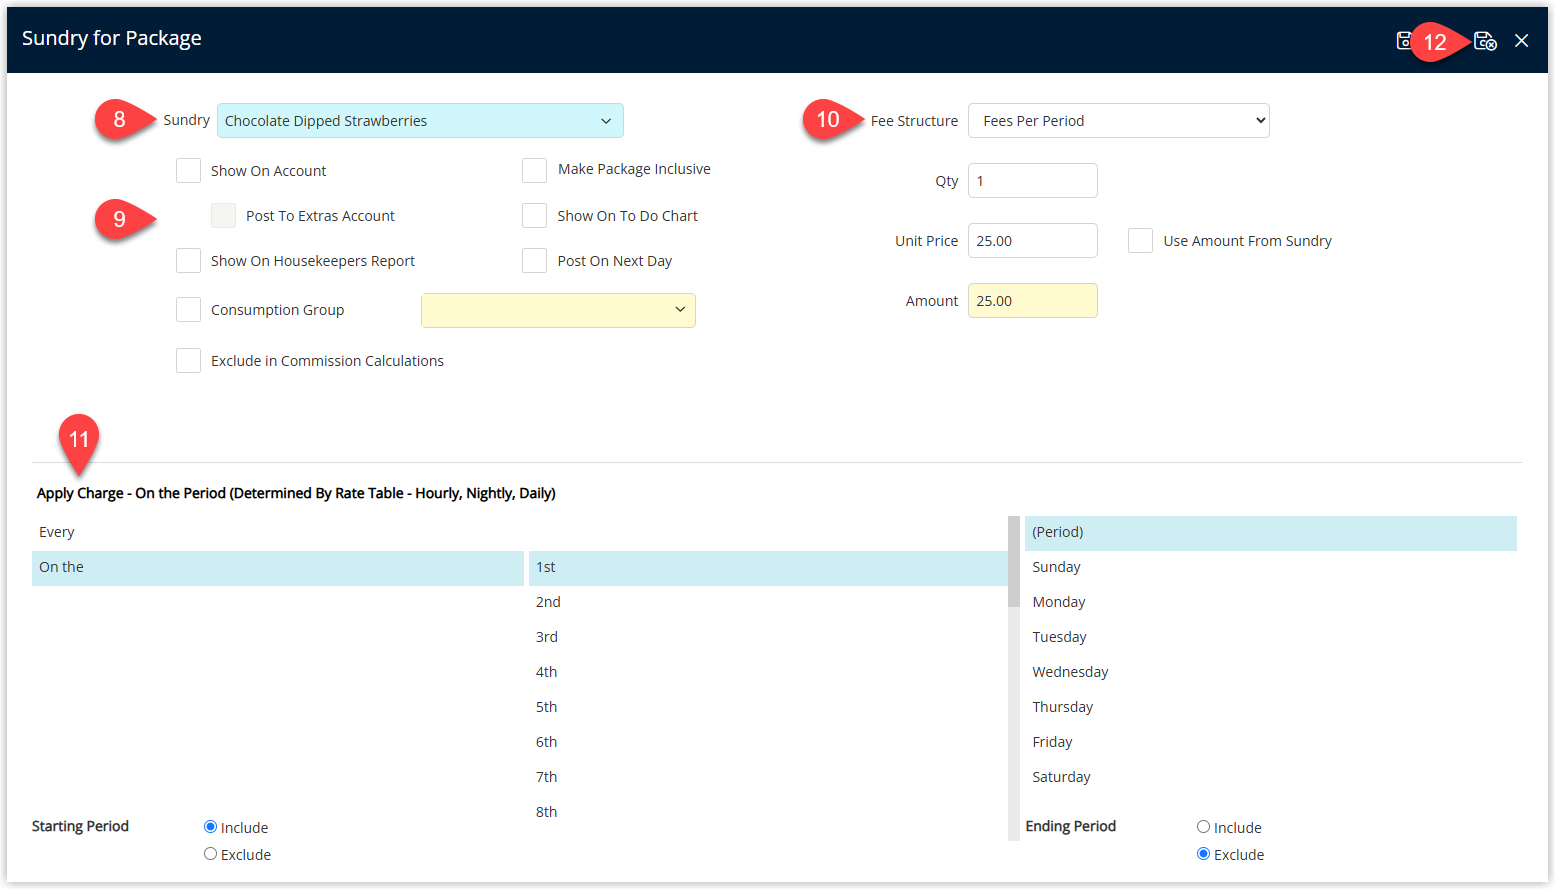Select Exclude for Ending Period
The height and width of the screenshot is (890, 1556).
(1203, 854)
